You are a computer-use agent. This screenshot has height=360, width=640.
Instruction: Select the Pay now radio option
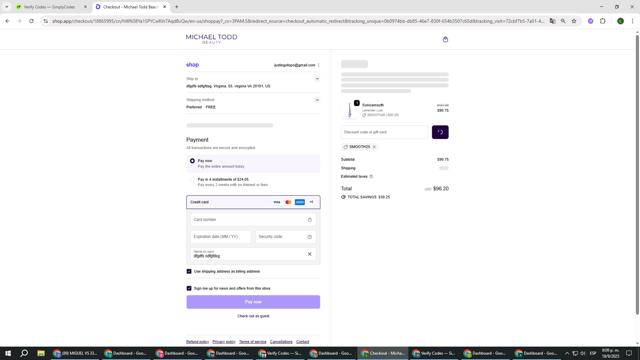[x=192, y=161]
